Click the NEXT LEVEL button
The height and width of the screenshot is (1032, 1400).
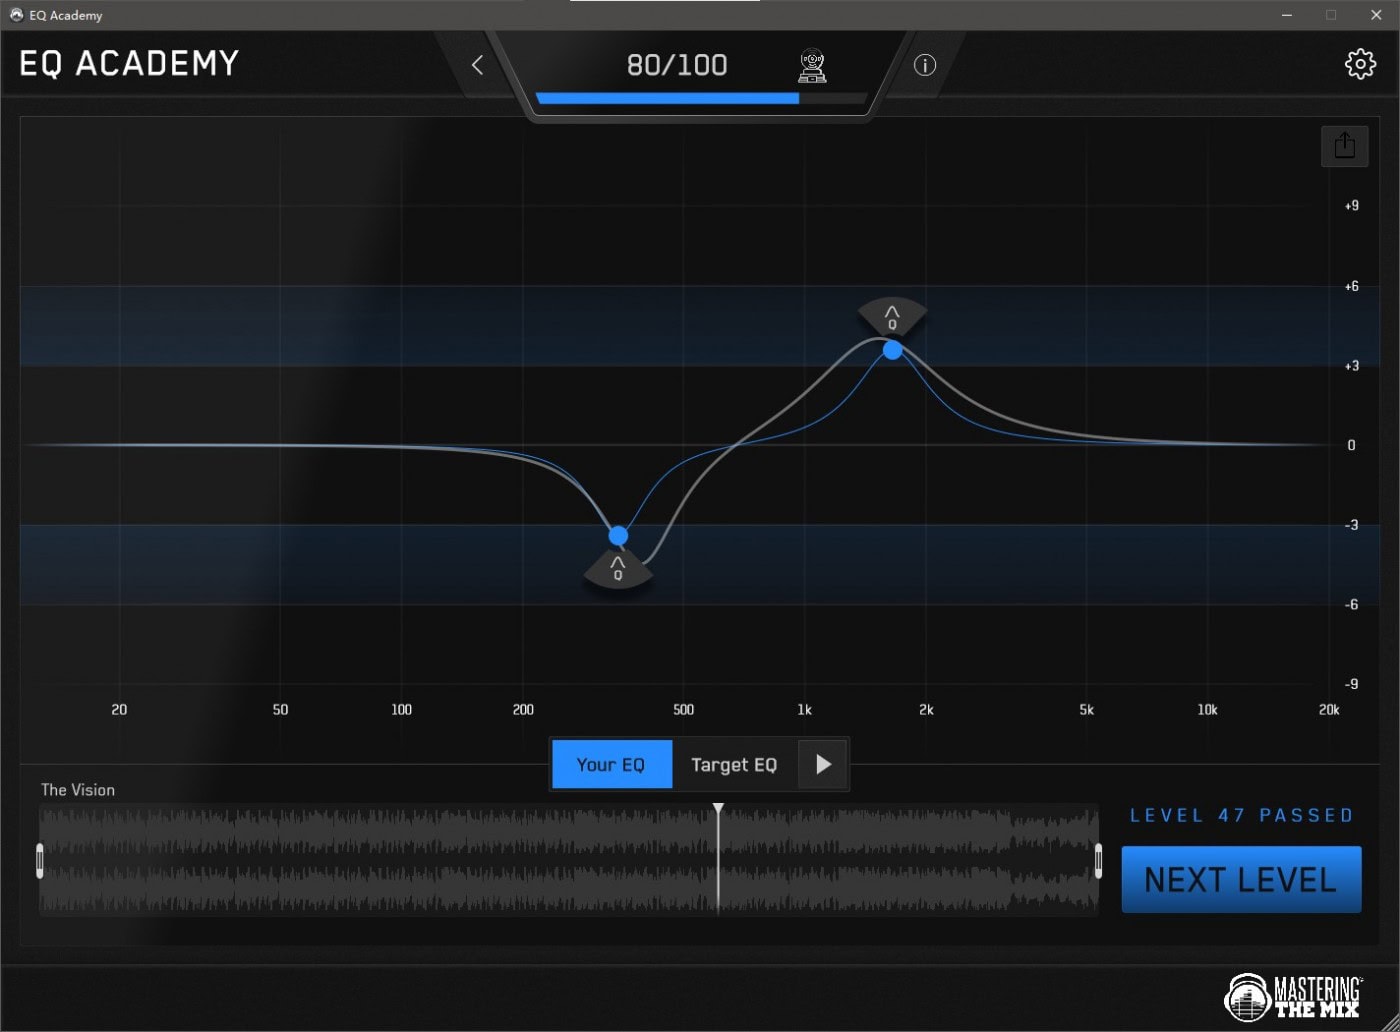click(x=1241, y=880)
